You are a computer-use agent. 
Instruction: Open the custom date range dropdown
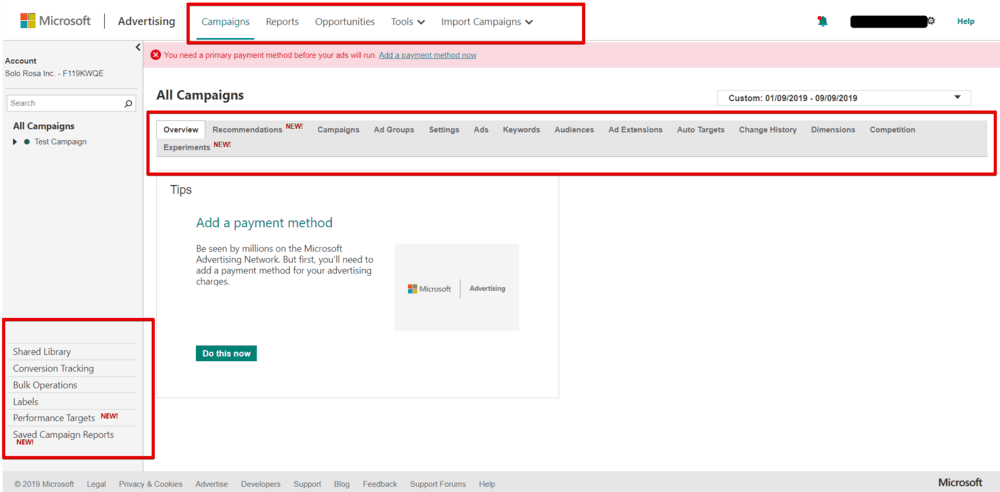pyautogui.click(x=844, y=98)
